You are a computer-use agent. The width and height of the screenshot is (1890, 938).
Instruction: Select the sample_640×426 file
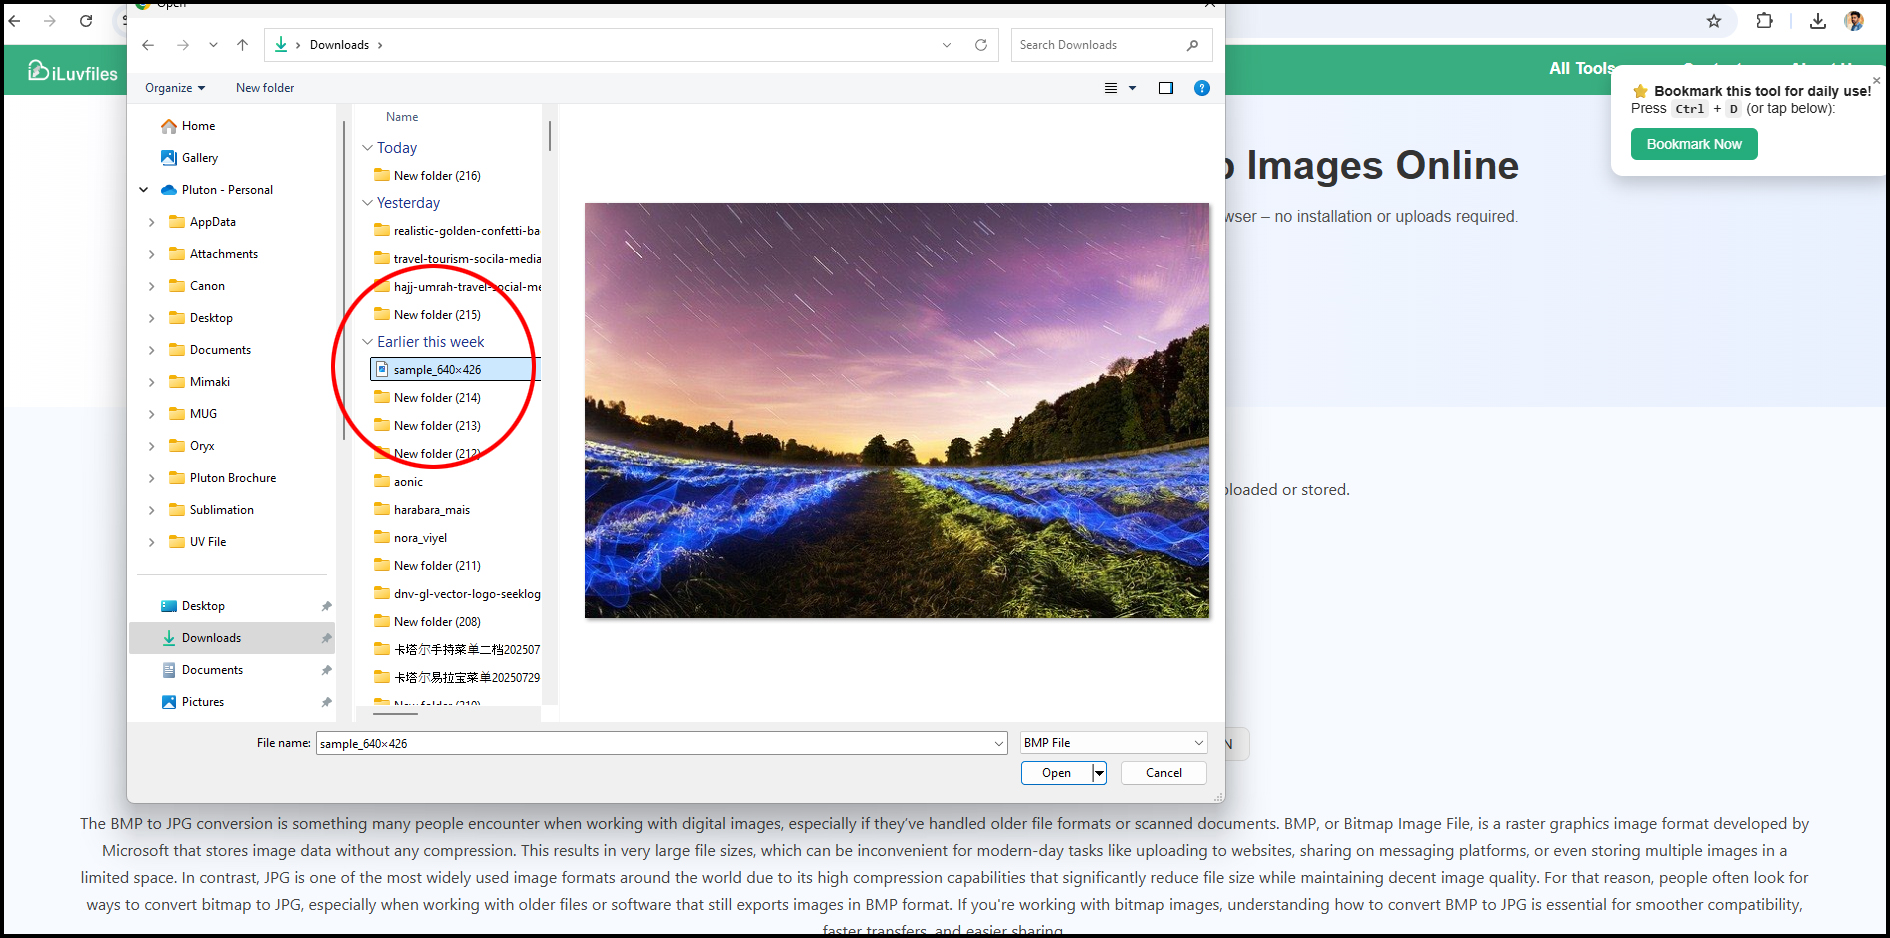coord(437,370)
